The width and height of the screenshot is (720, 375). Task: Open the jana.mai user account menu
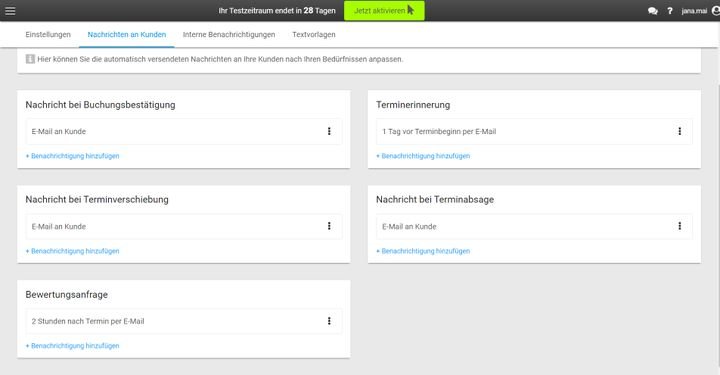click(700, 11)
